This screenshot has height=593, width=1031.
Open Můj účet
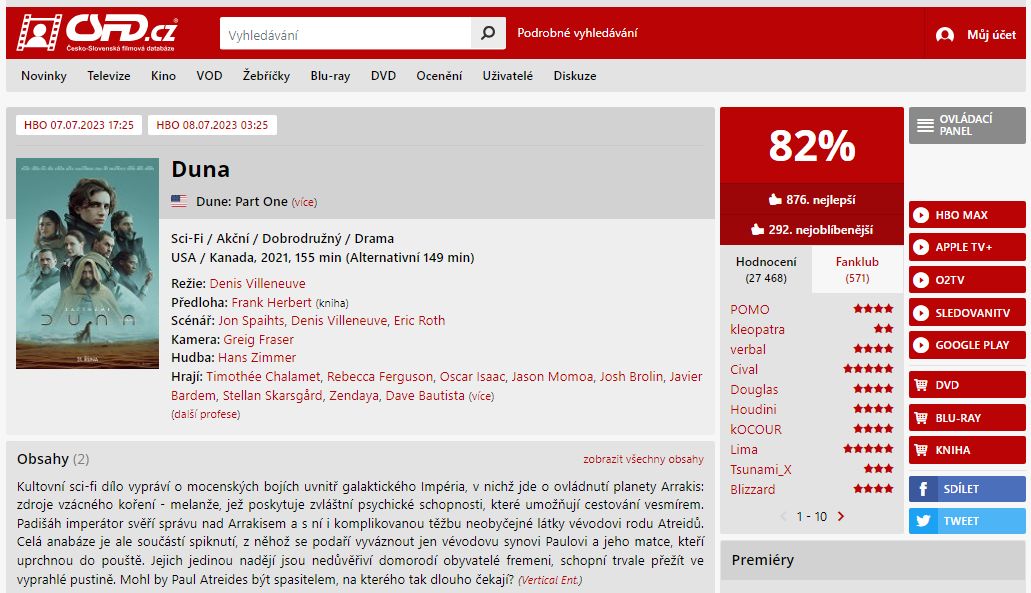991,35
